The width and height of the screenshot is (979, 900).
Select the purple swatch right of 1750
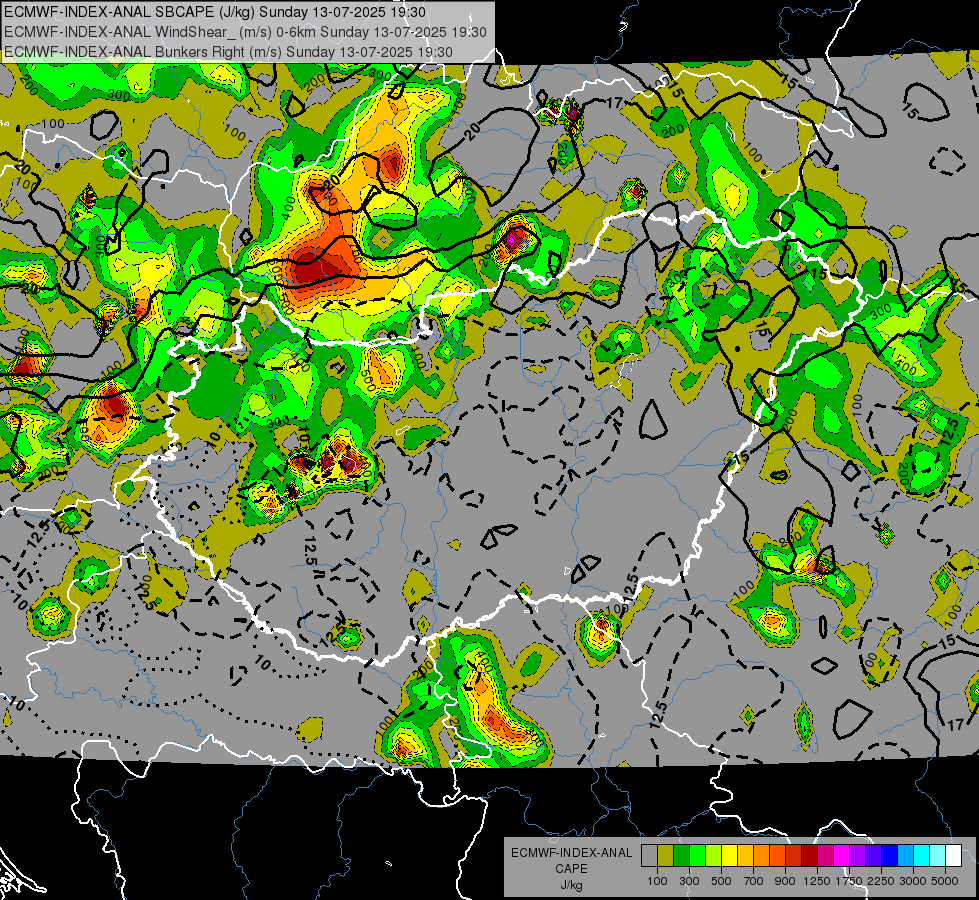pos(857,856)
